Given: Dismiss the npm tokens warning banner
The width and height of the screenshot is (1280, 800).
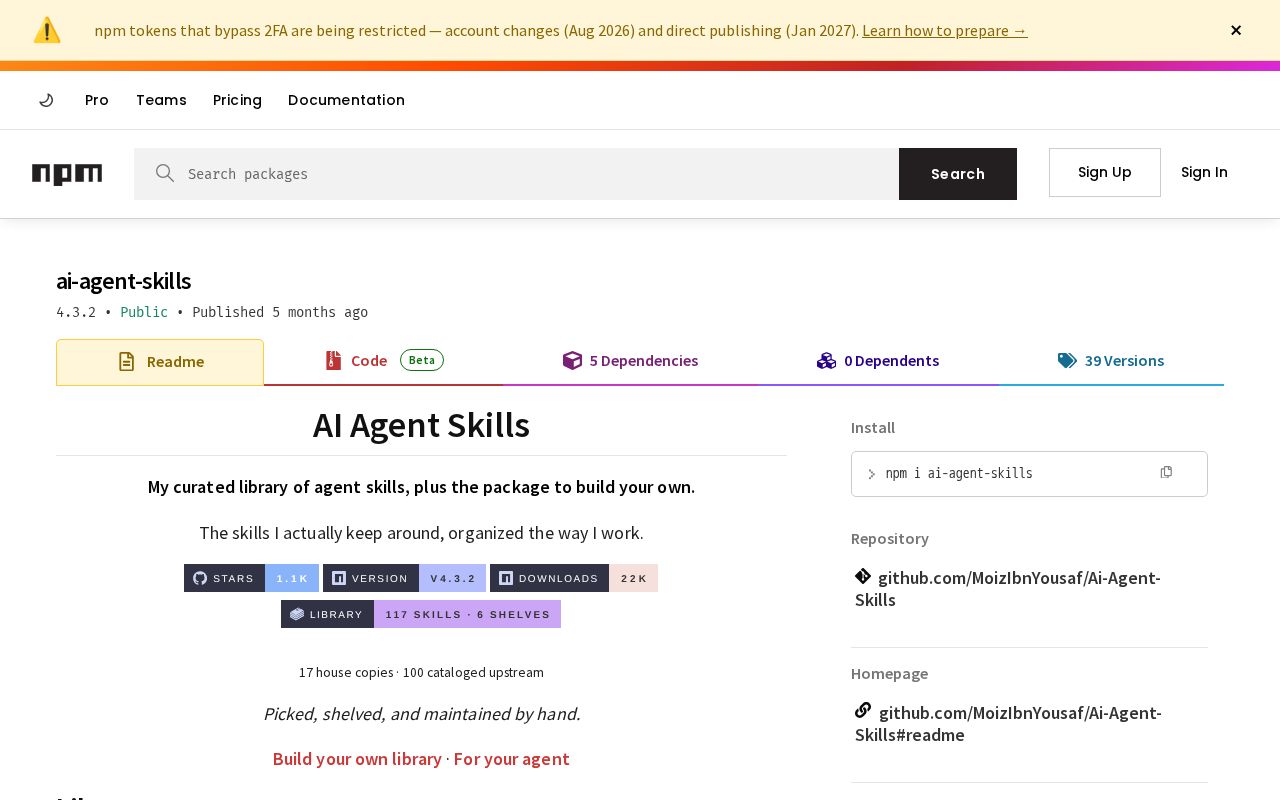Looking at the screenshot, I should (x=1236, y=30).
